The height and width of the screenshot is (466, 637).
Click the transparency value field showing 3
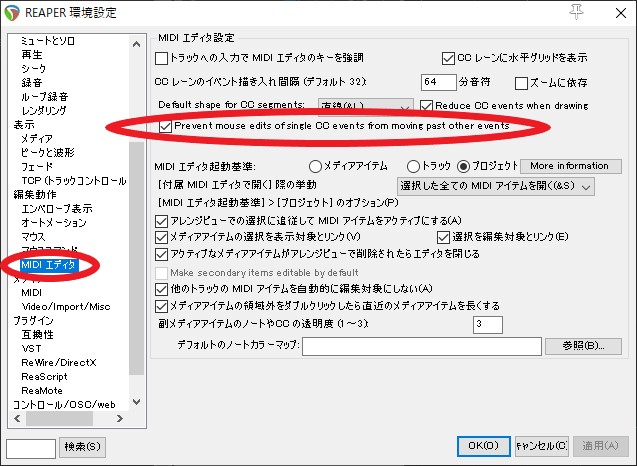tap(488, 325)
